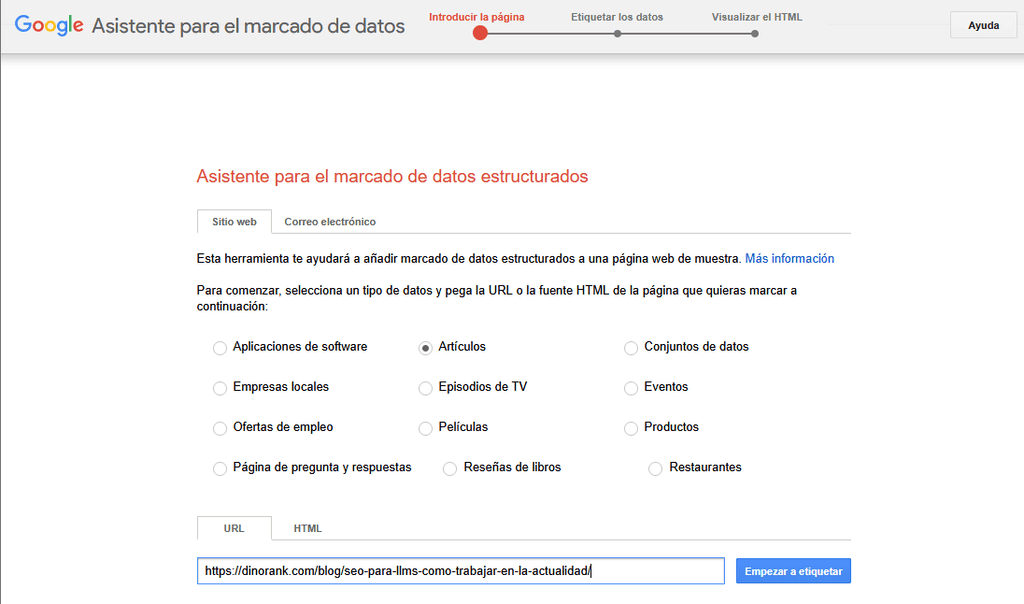Select 'Episodios de TV' data type

(x=426, y=388)
